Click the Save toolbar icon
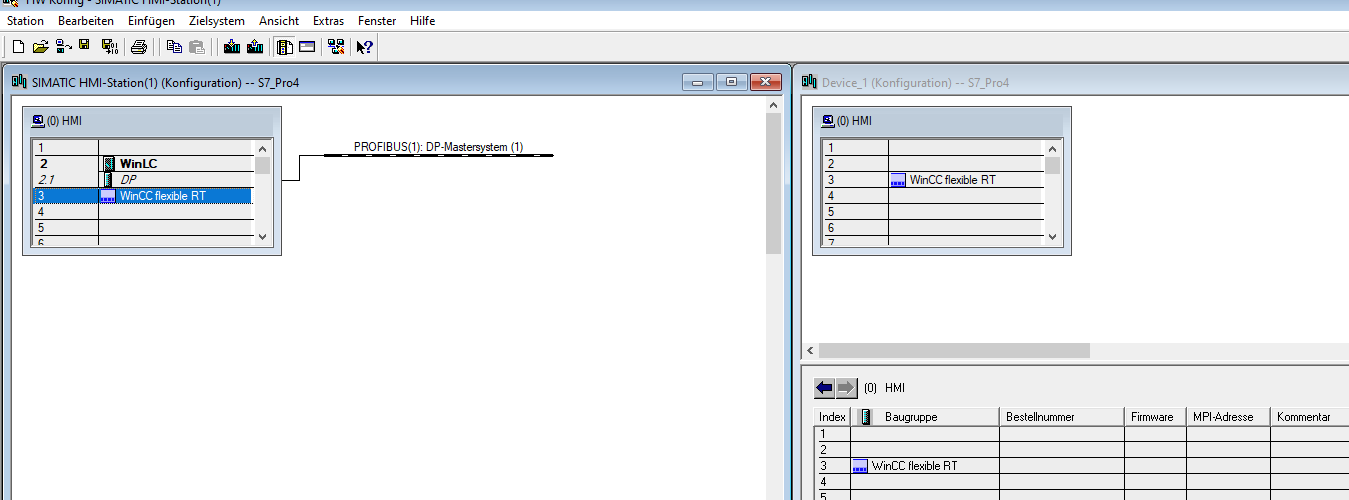1349x500 pixels. (85, 46)
